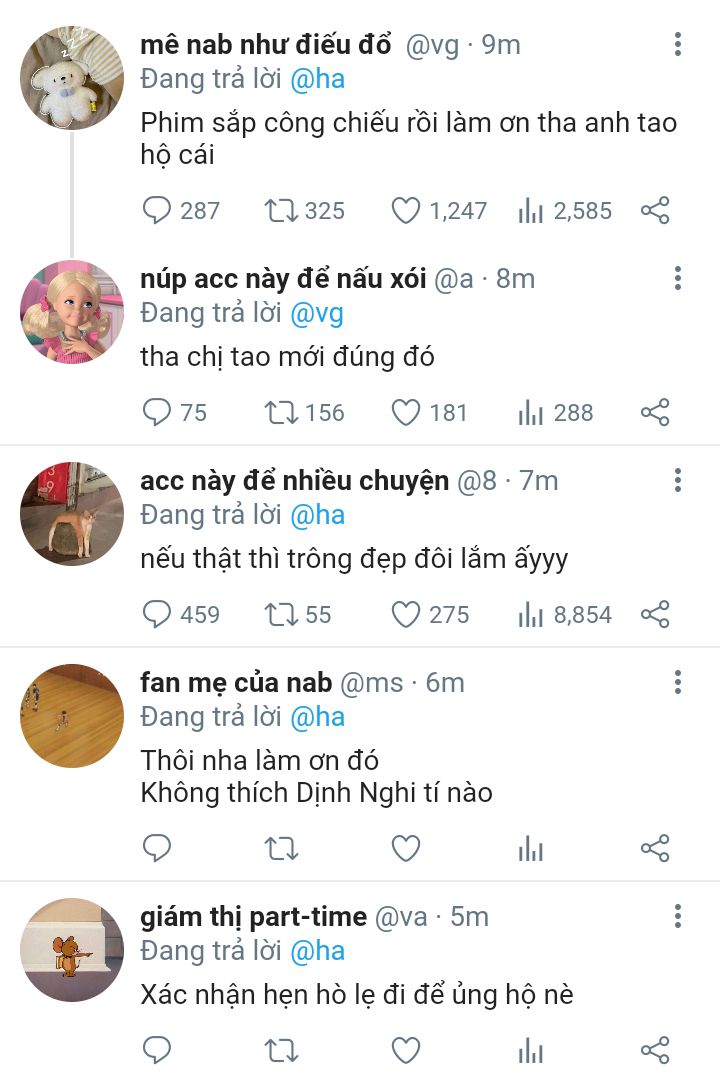Share giám thị part-time's tweet
Screen dimensions: 720x1074
(x=655, y=1049)
